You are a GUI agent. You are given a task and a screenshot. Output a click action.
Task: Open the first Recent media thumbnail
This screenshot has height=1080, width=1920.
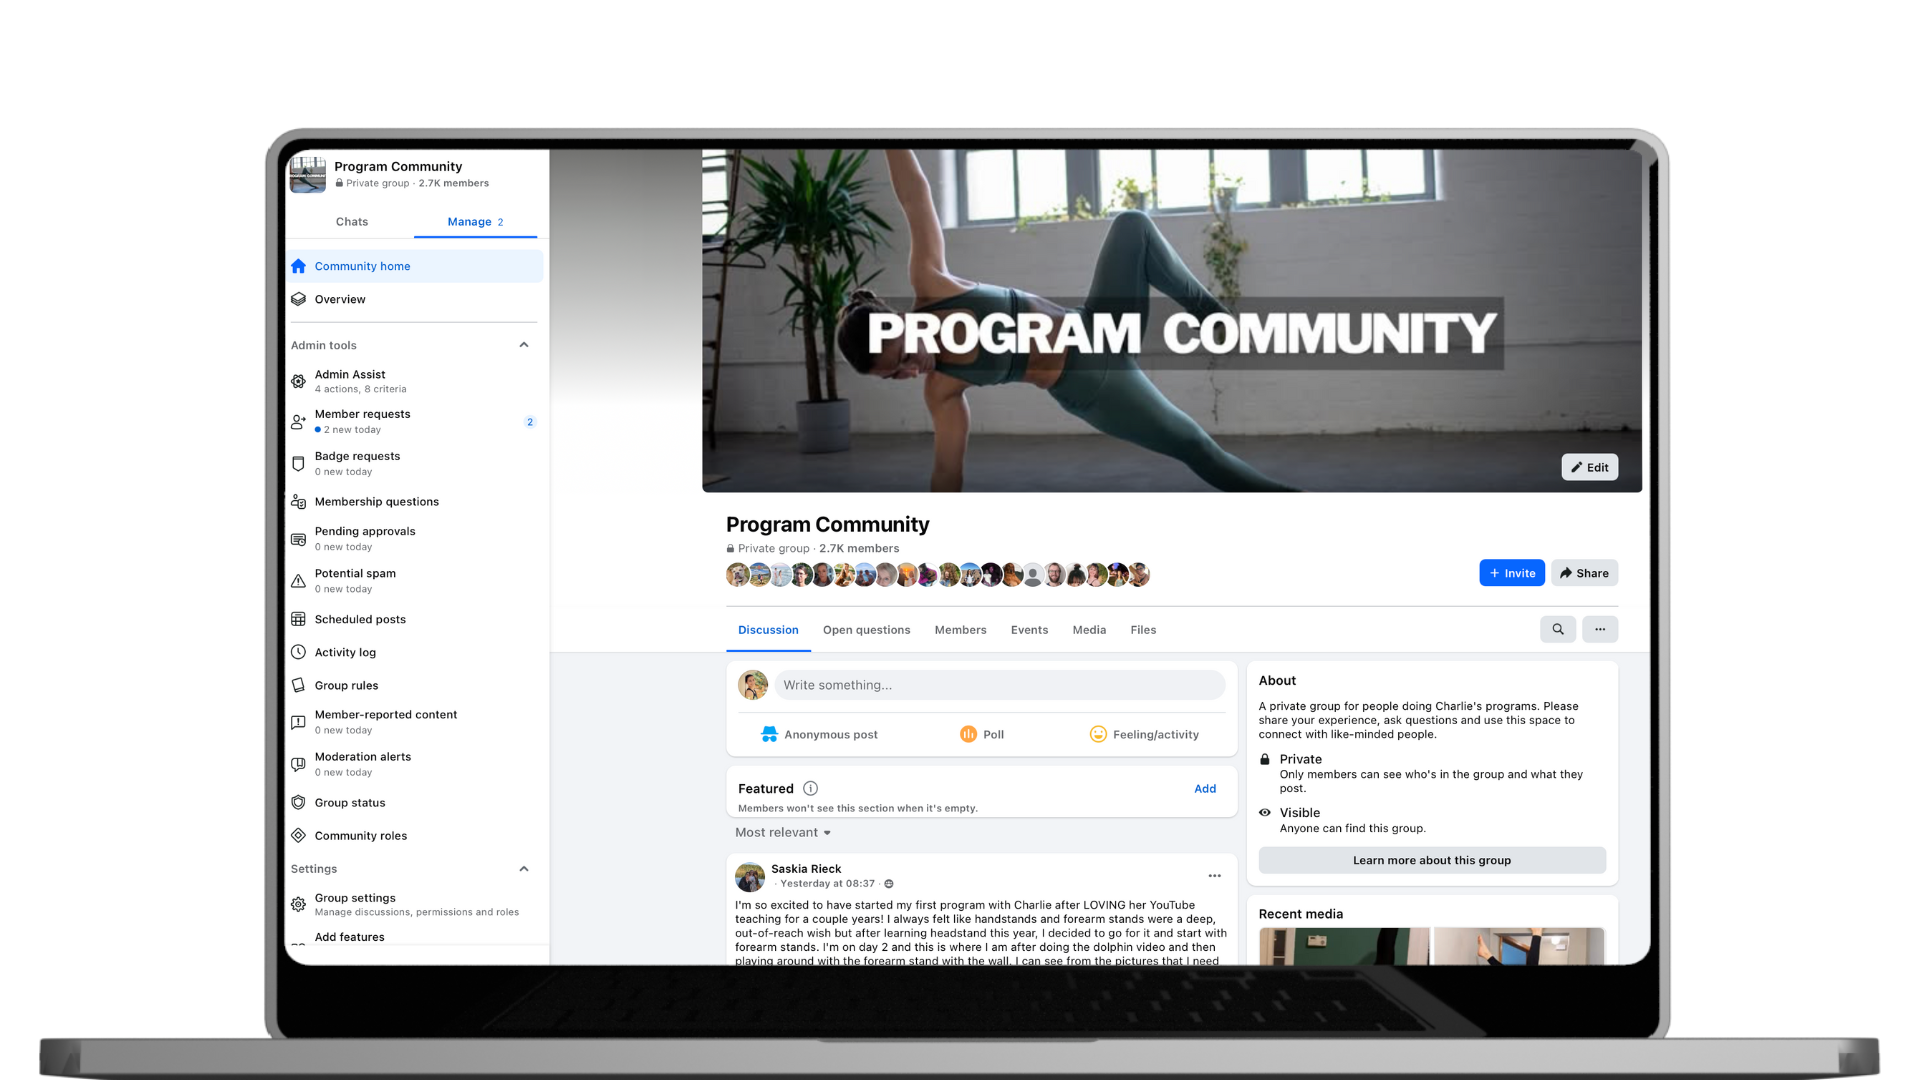[1343, 946]
